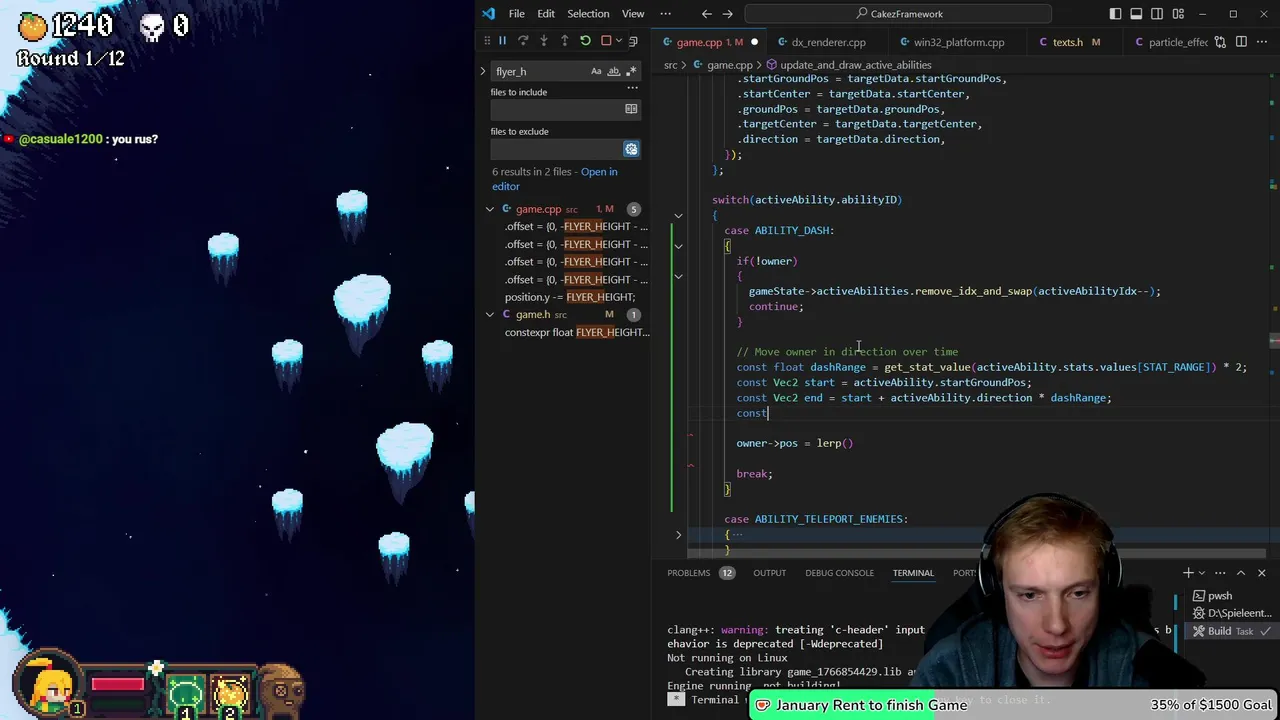Open the Selection menu
This screenshot has height=720, width=1280.
click(588, 14)
